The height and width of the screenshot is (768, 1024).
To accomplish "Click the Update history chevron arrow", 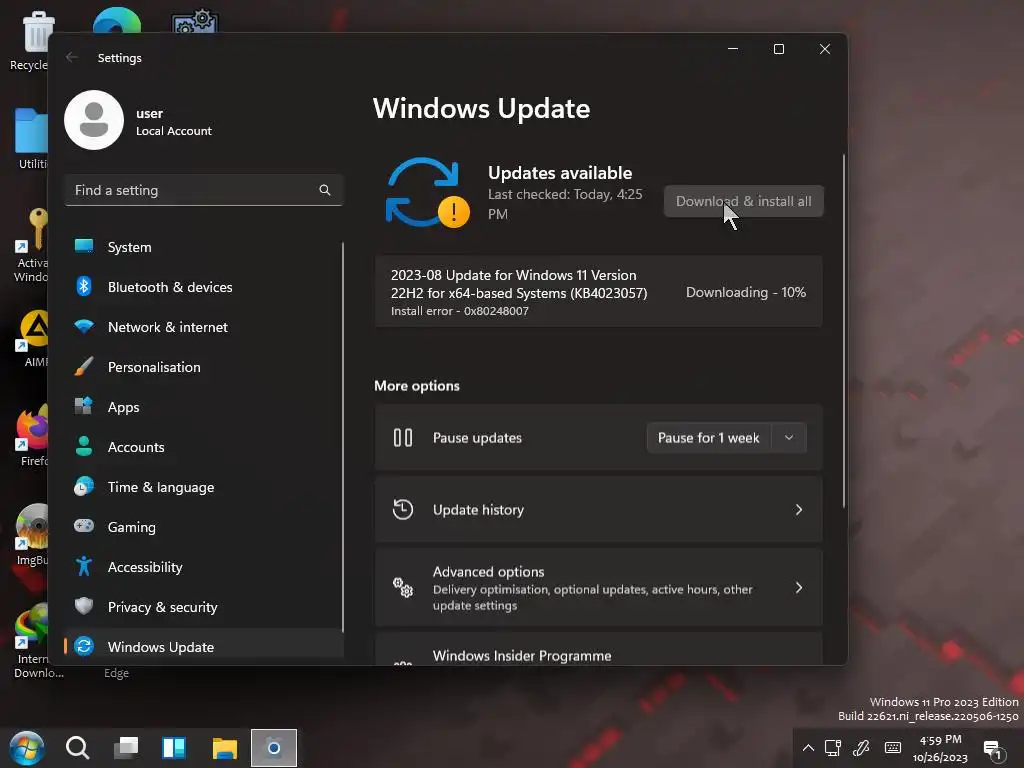I will [799, 509].
